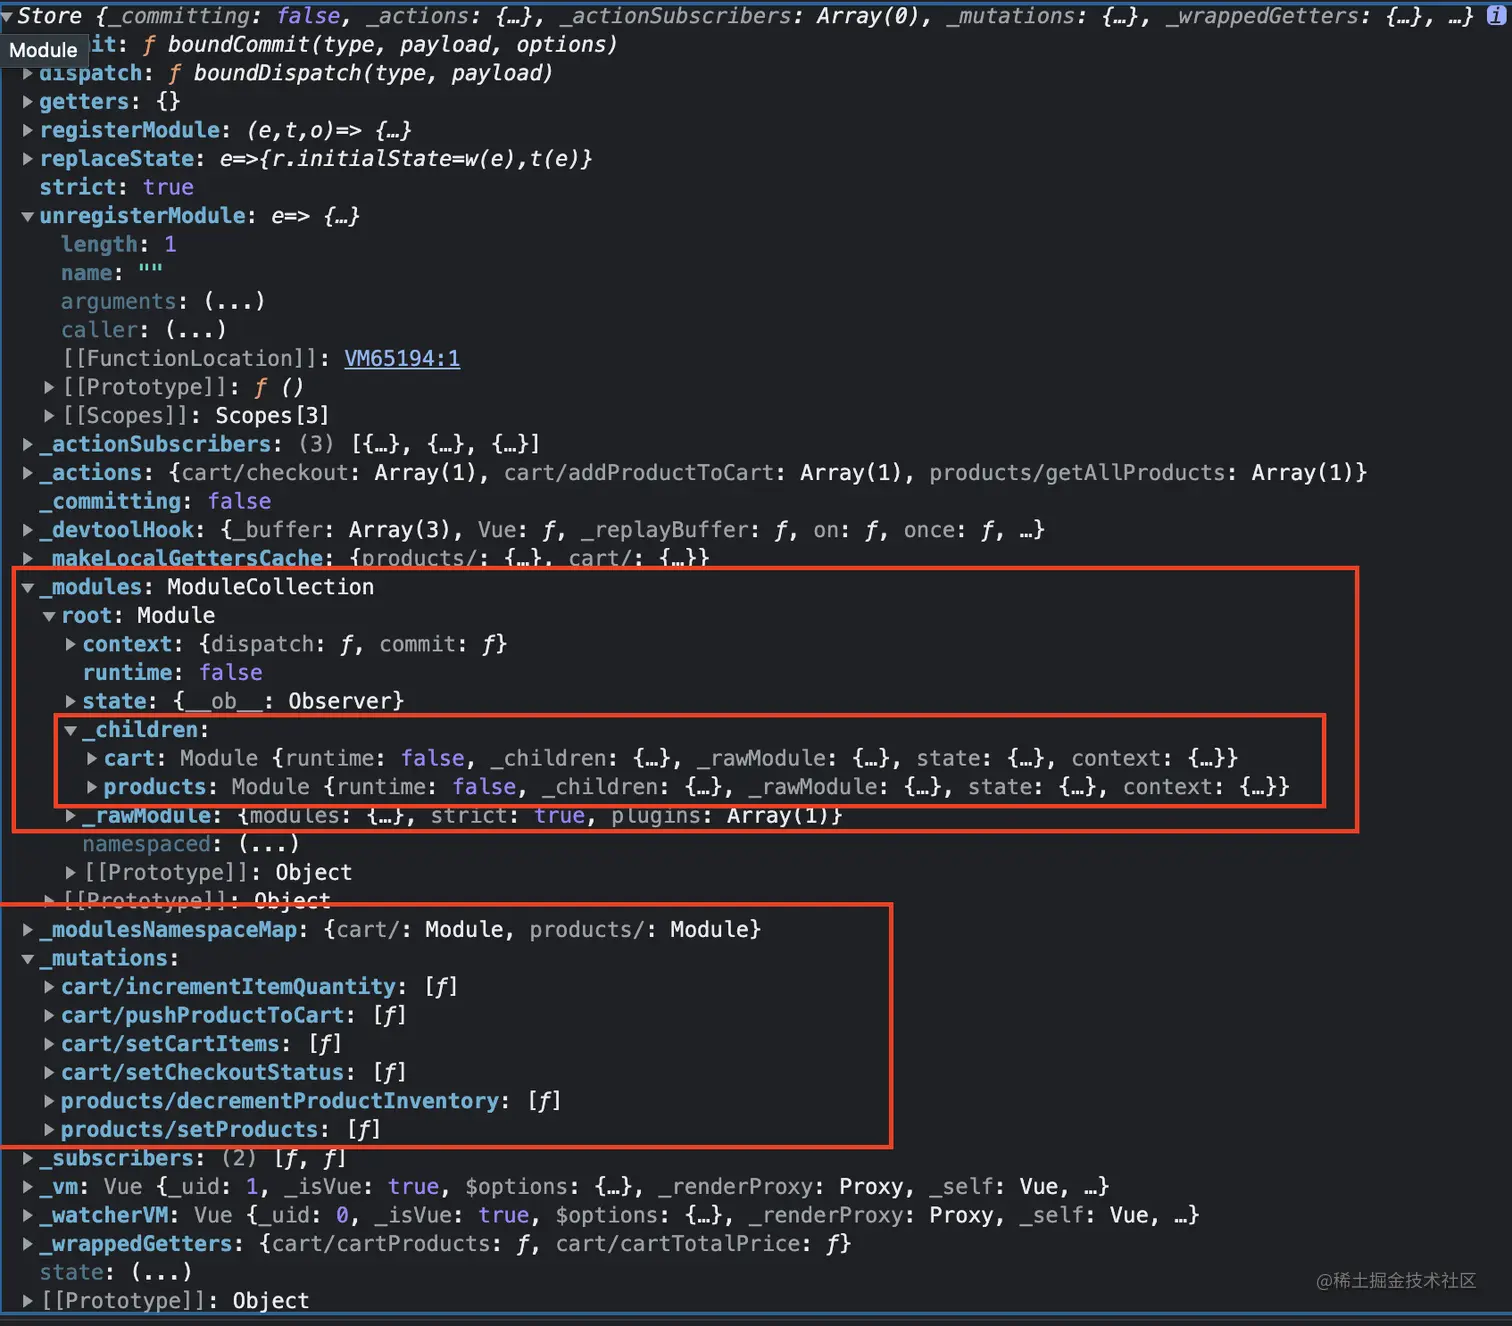The width and height of the screenshot is (1512, 1326).
Task: Collapse the _children node
Action: point(71,731)
